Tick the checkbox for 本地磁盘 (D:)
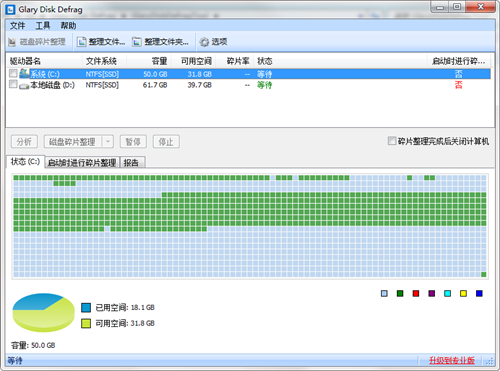Viewport: 500px width, 371px height. coord(13,84)
